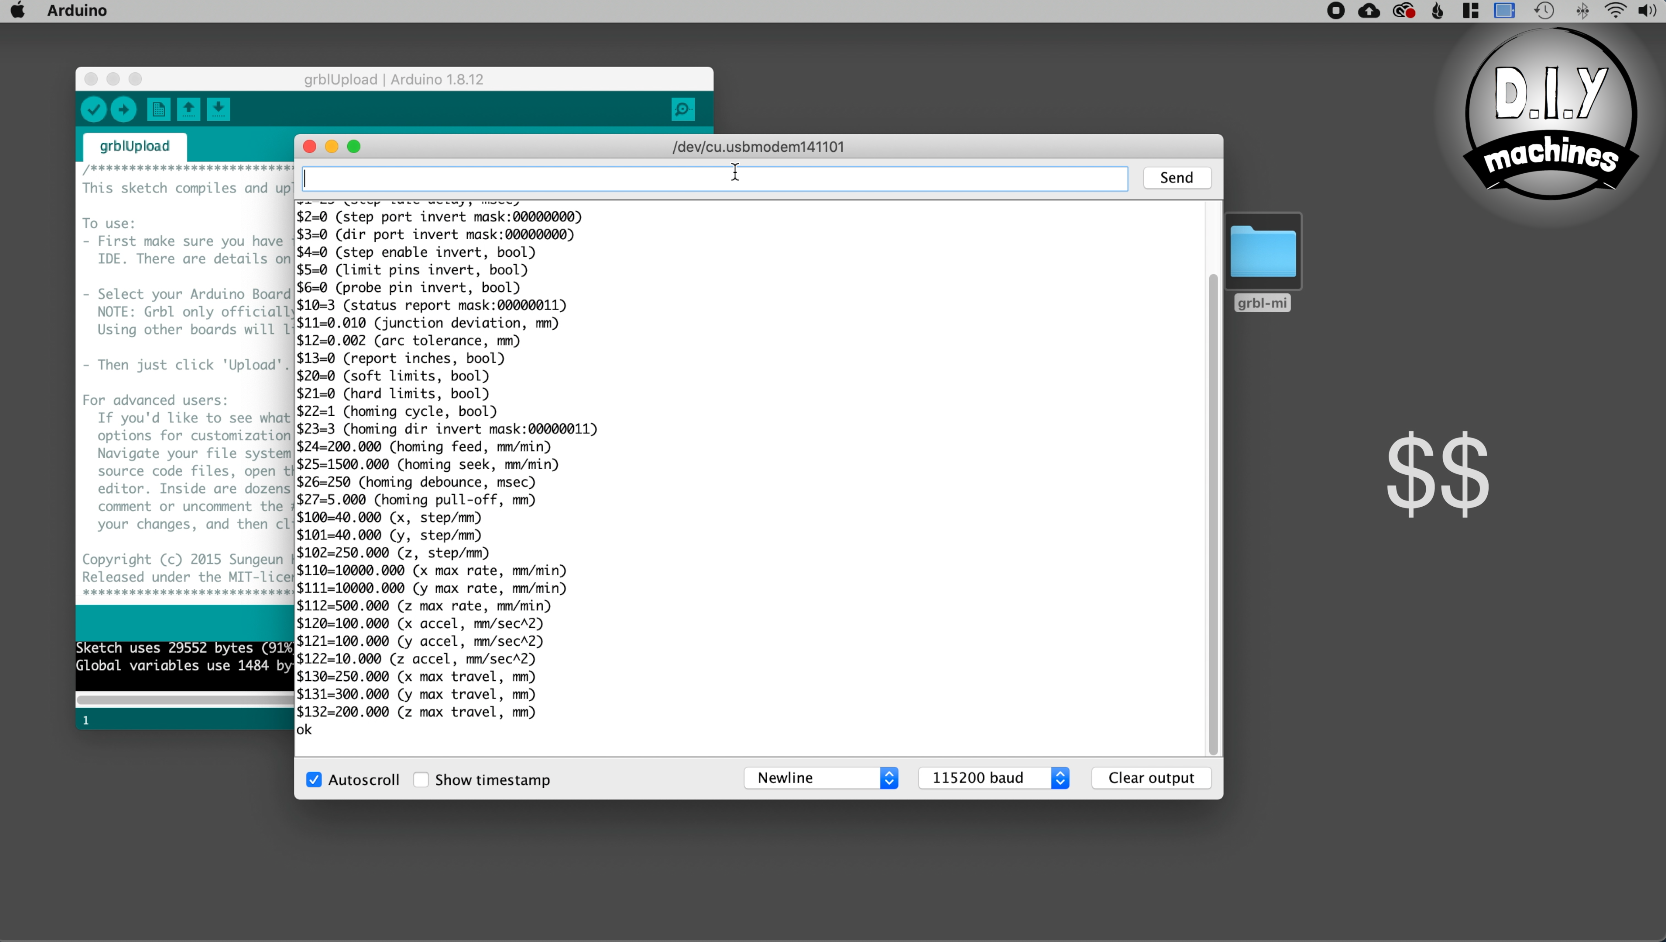Open the volume control in menu bar
1666x942 pixels.
(x=1647, y=11)
